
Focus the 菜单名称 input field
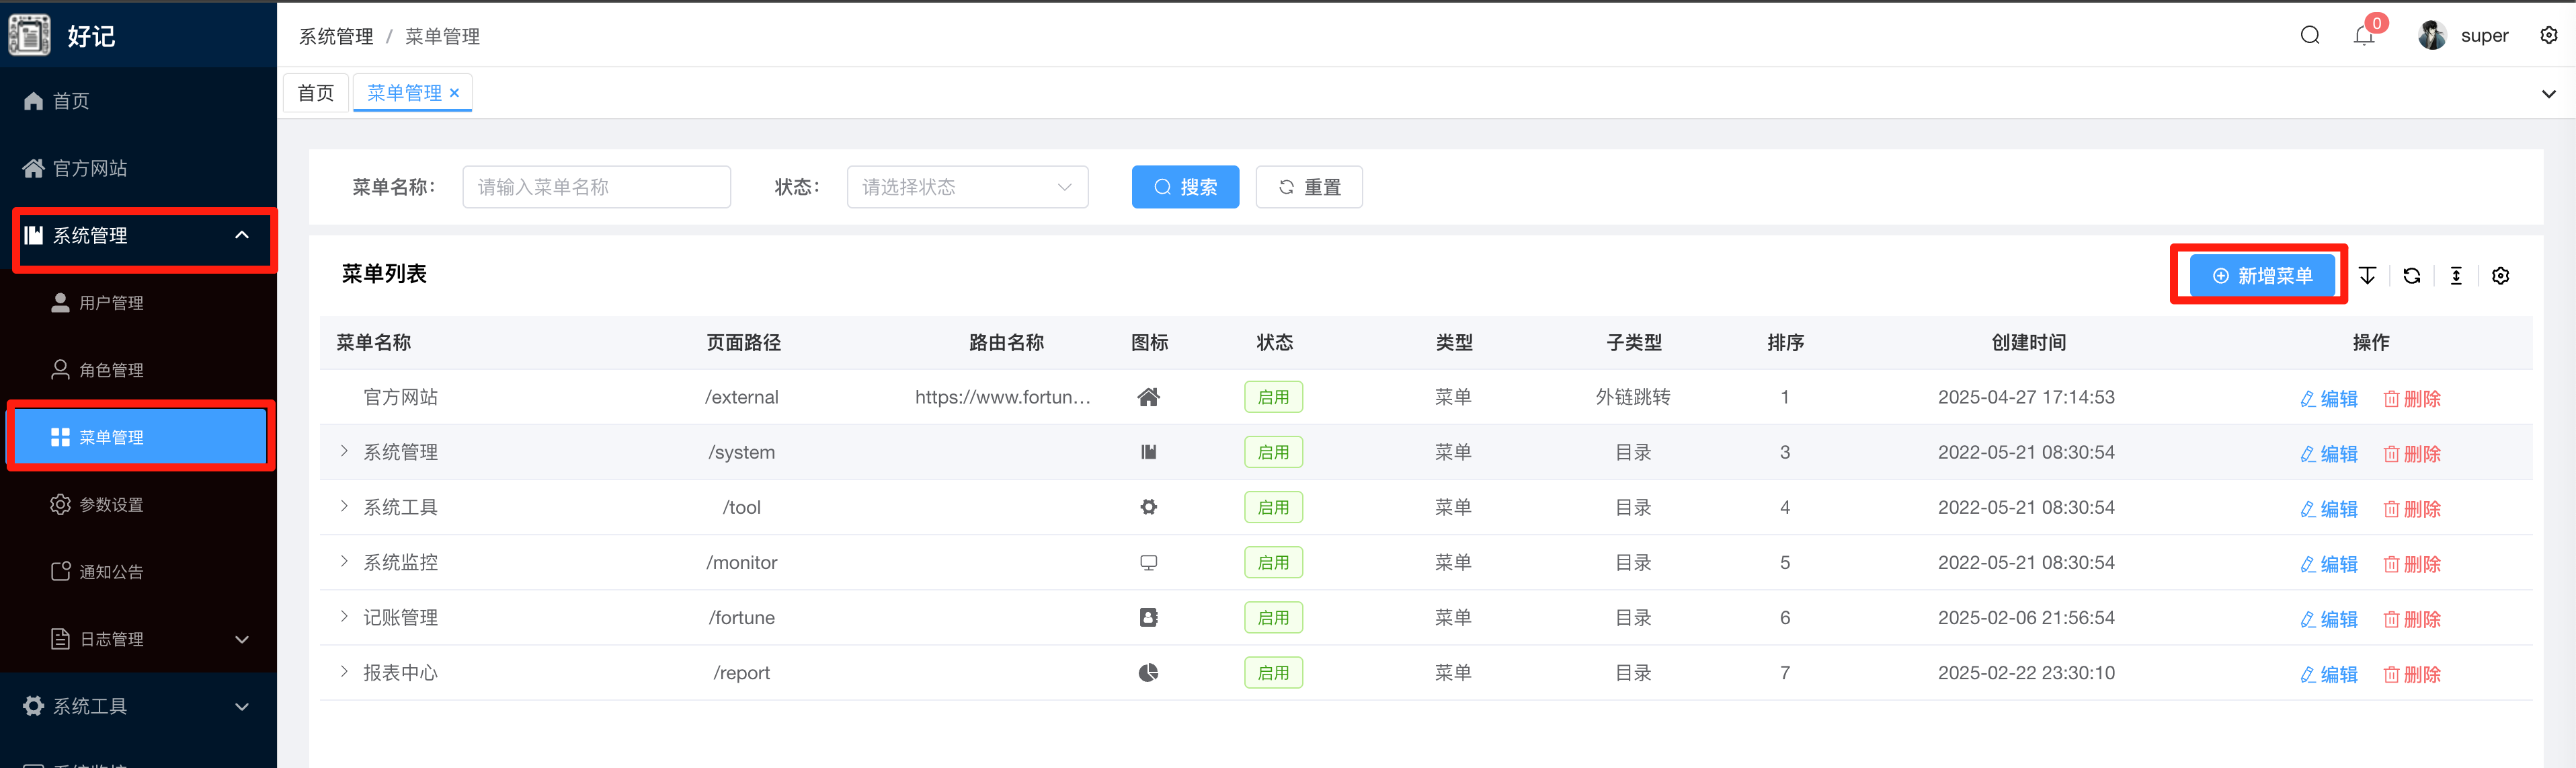(x=596, y=187)
